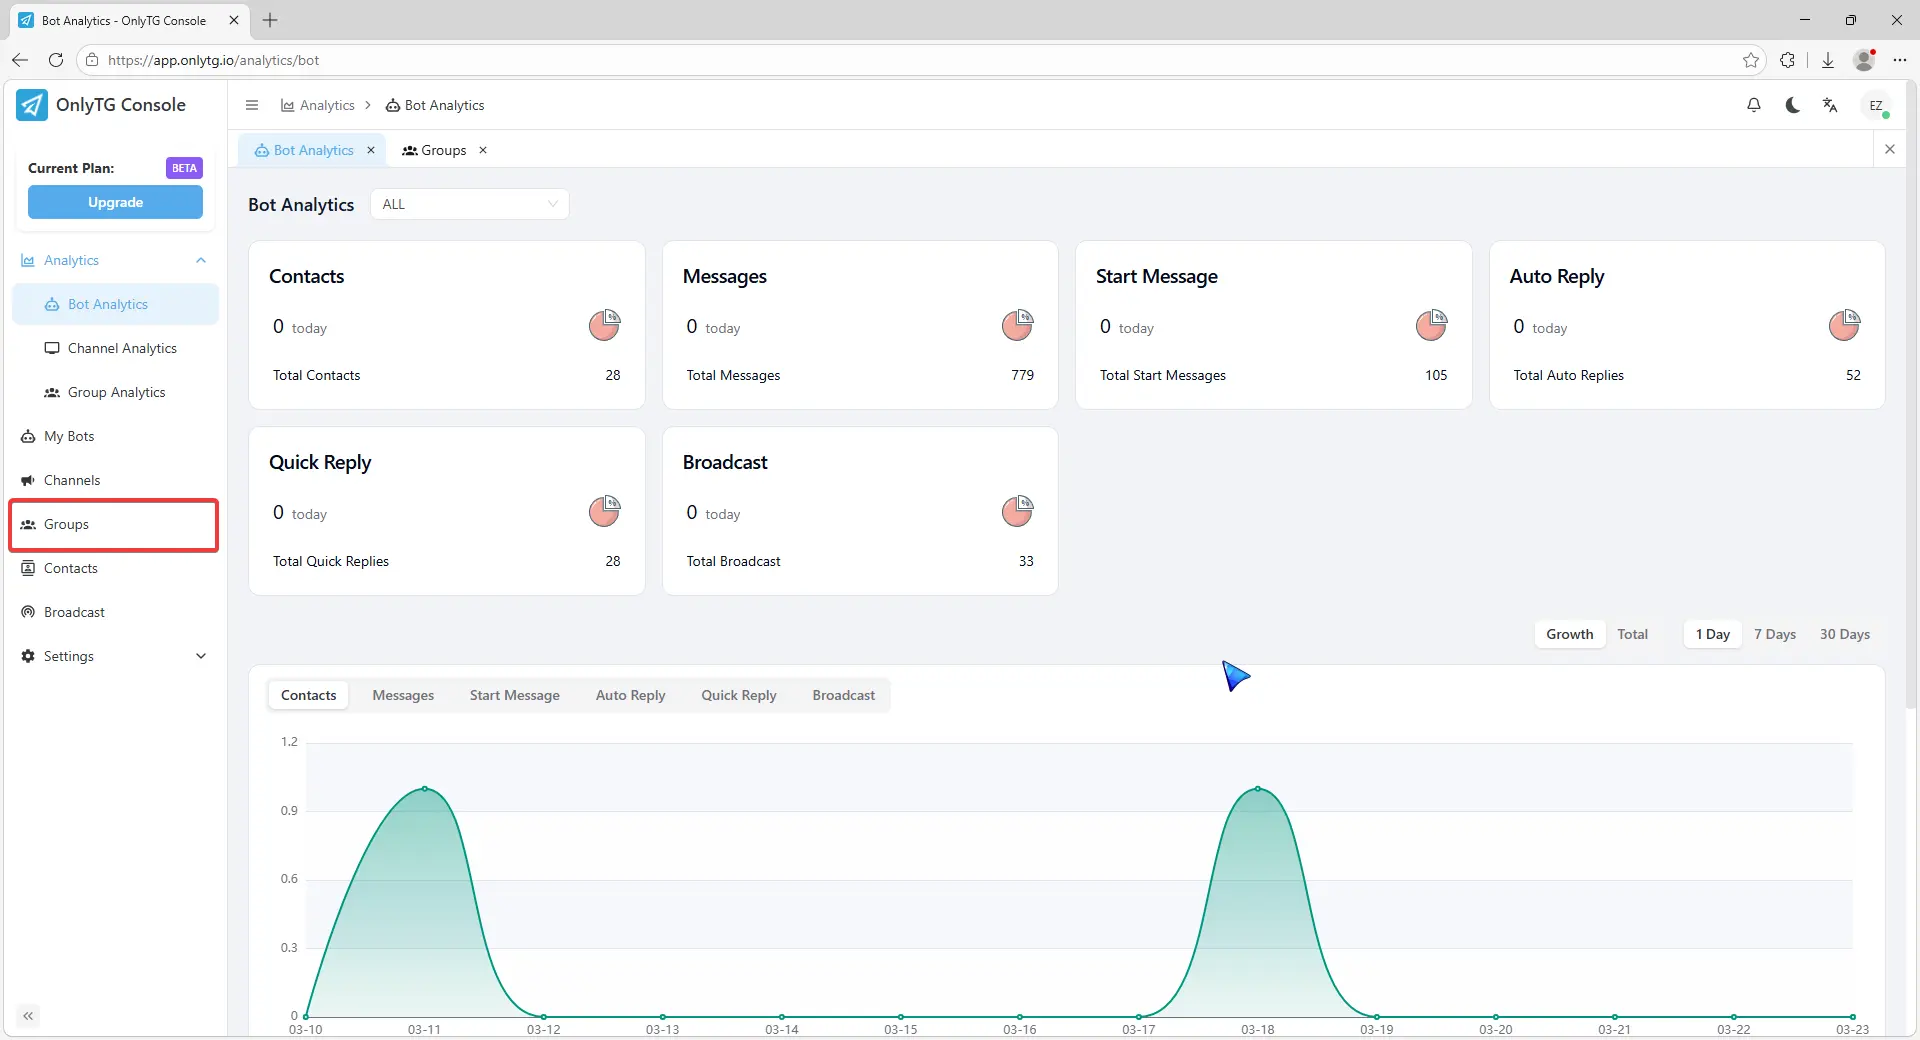
Task: Collapse sidebar with double-arrow icon
Action: pyautogui.click(x=28, y=1016)
